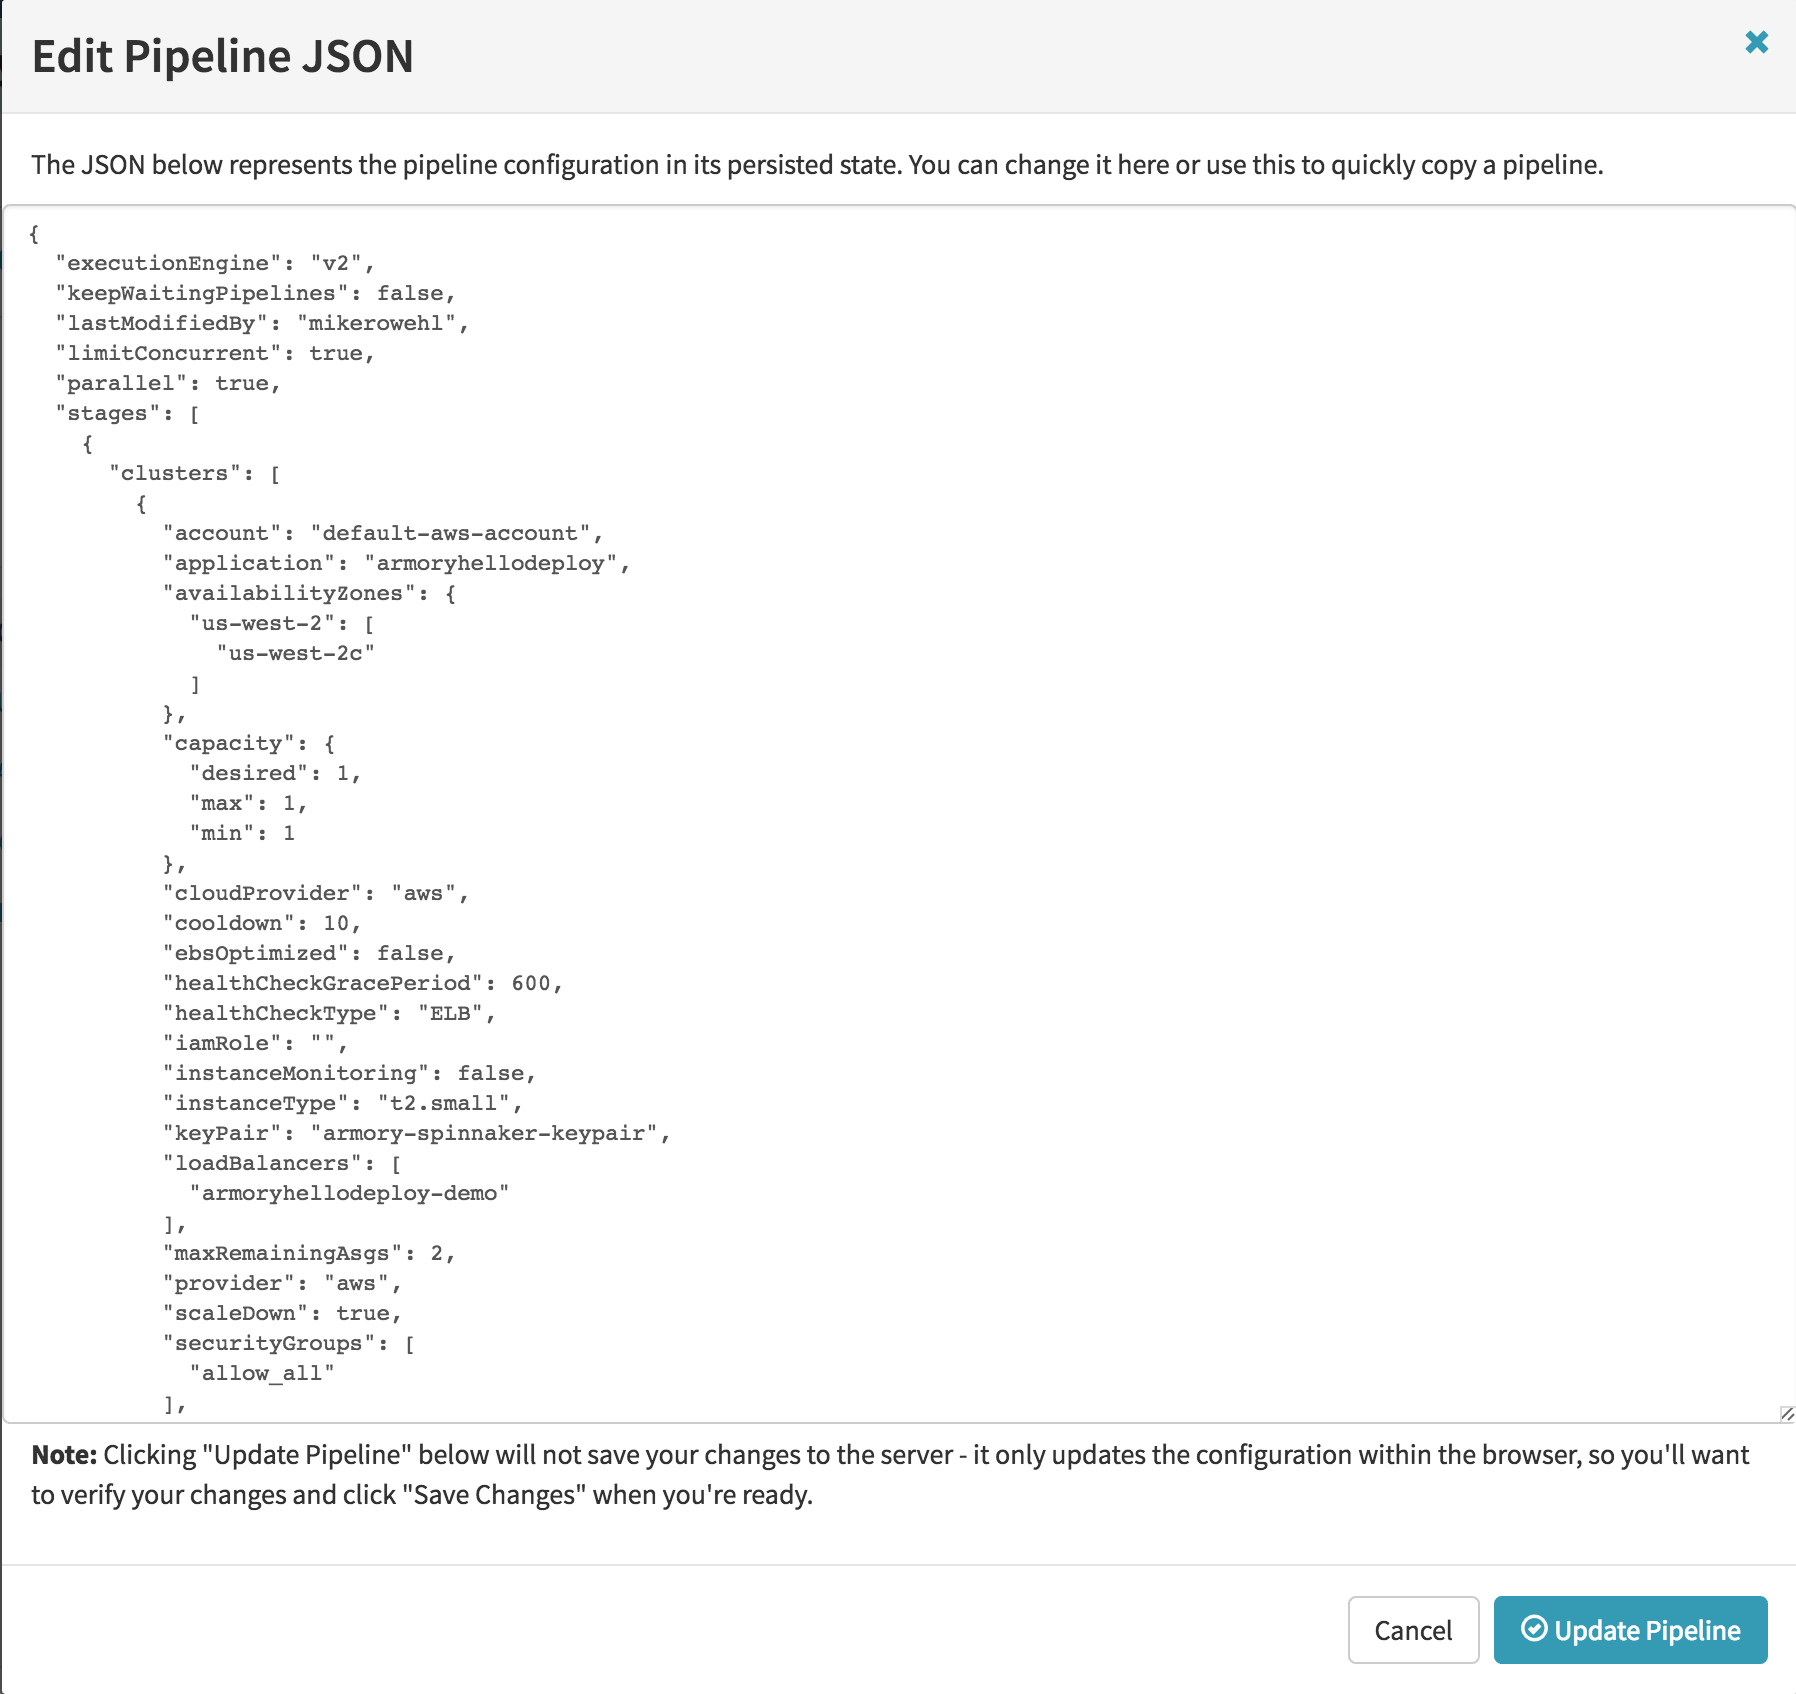
Task: Click the "ELB" healthCheckType value
Action: tap(450, 1013)
